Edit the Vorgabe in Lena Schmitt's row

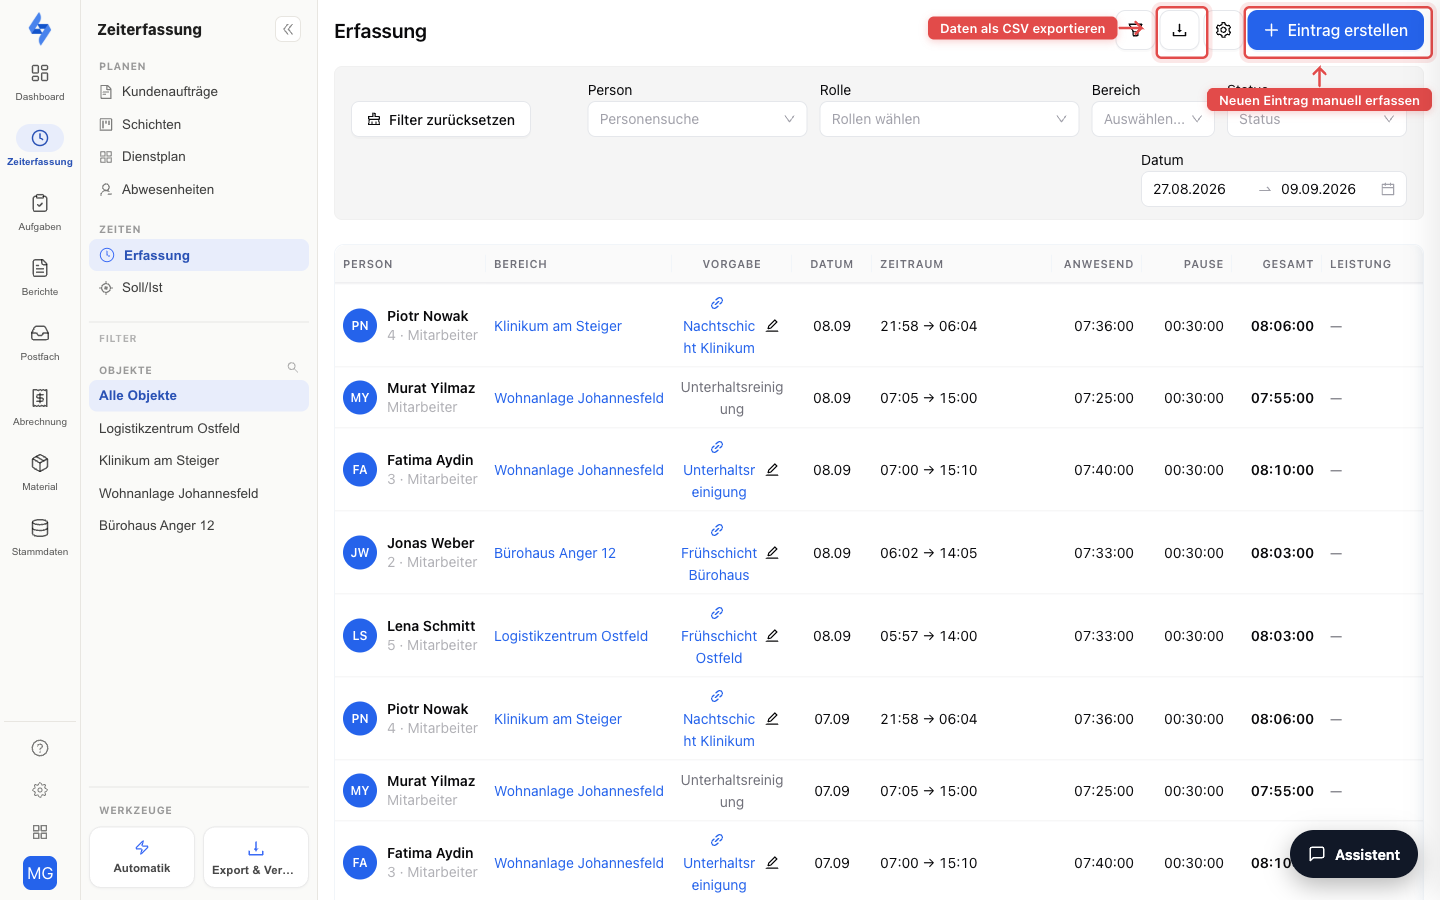772,636
